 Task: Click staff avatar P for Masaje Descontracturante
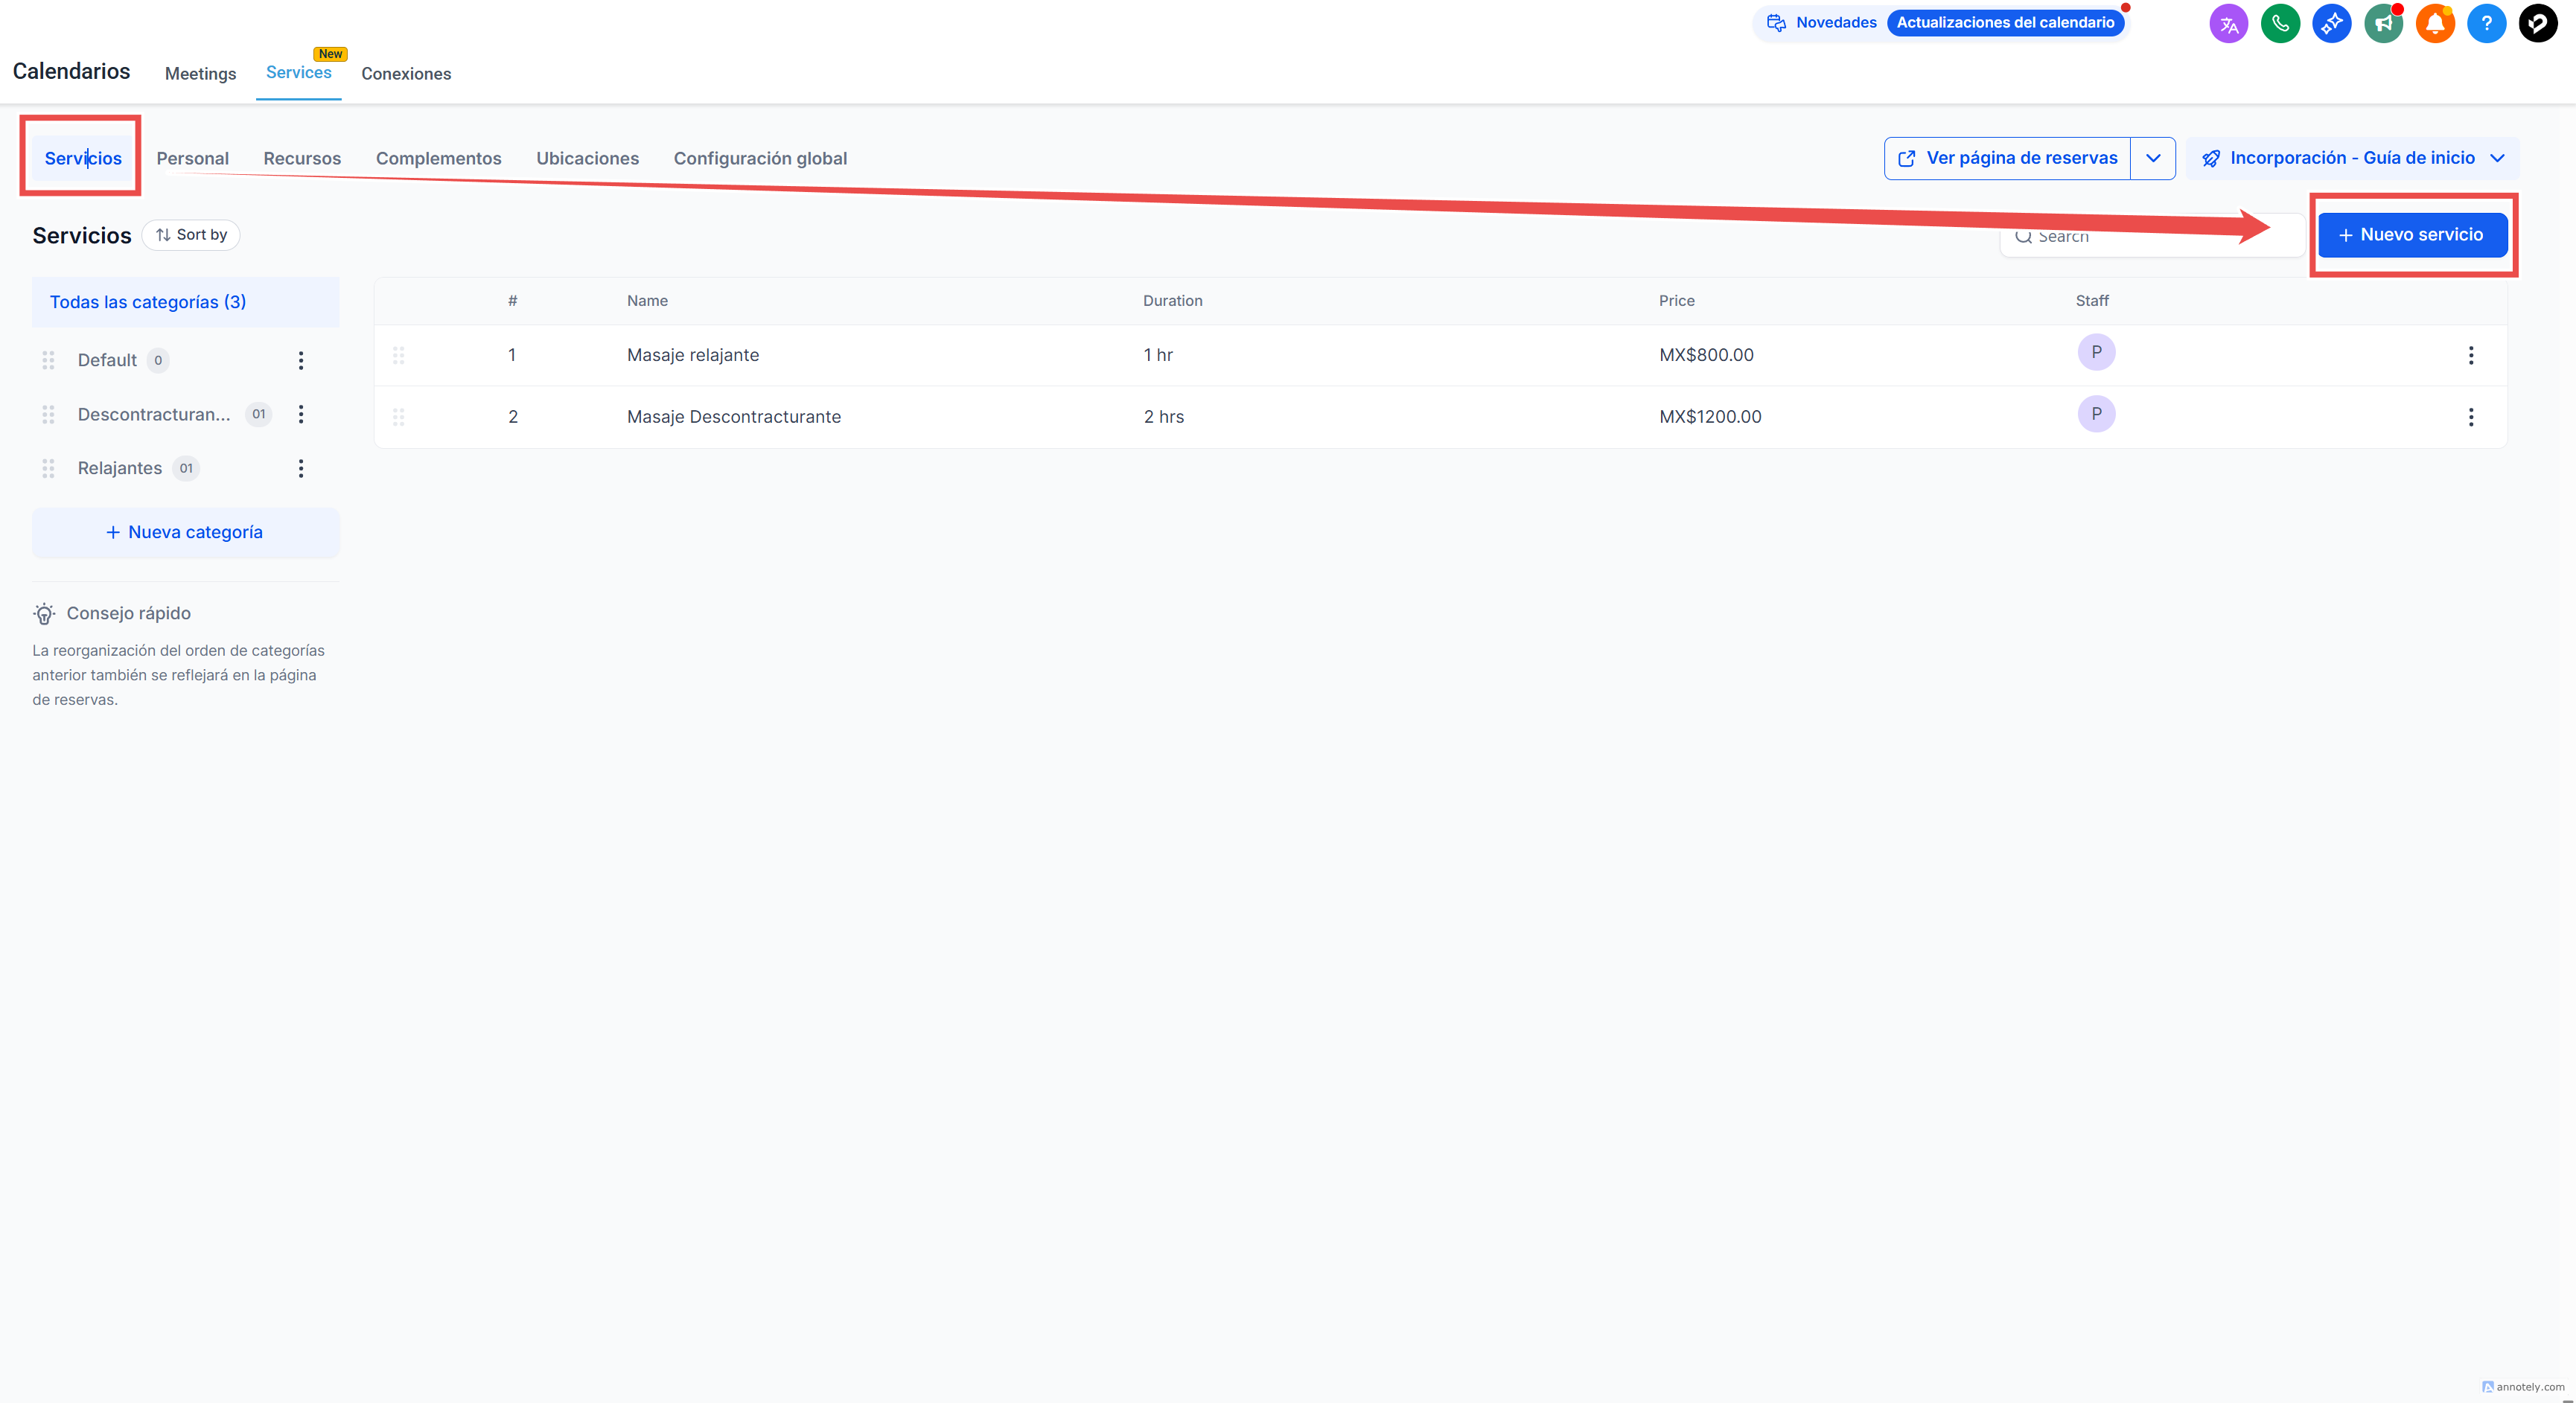pyautogui.click(x=2096, y=414)
